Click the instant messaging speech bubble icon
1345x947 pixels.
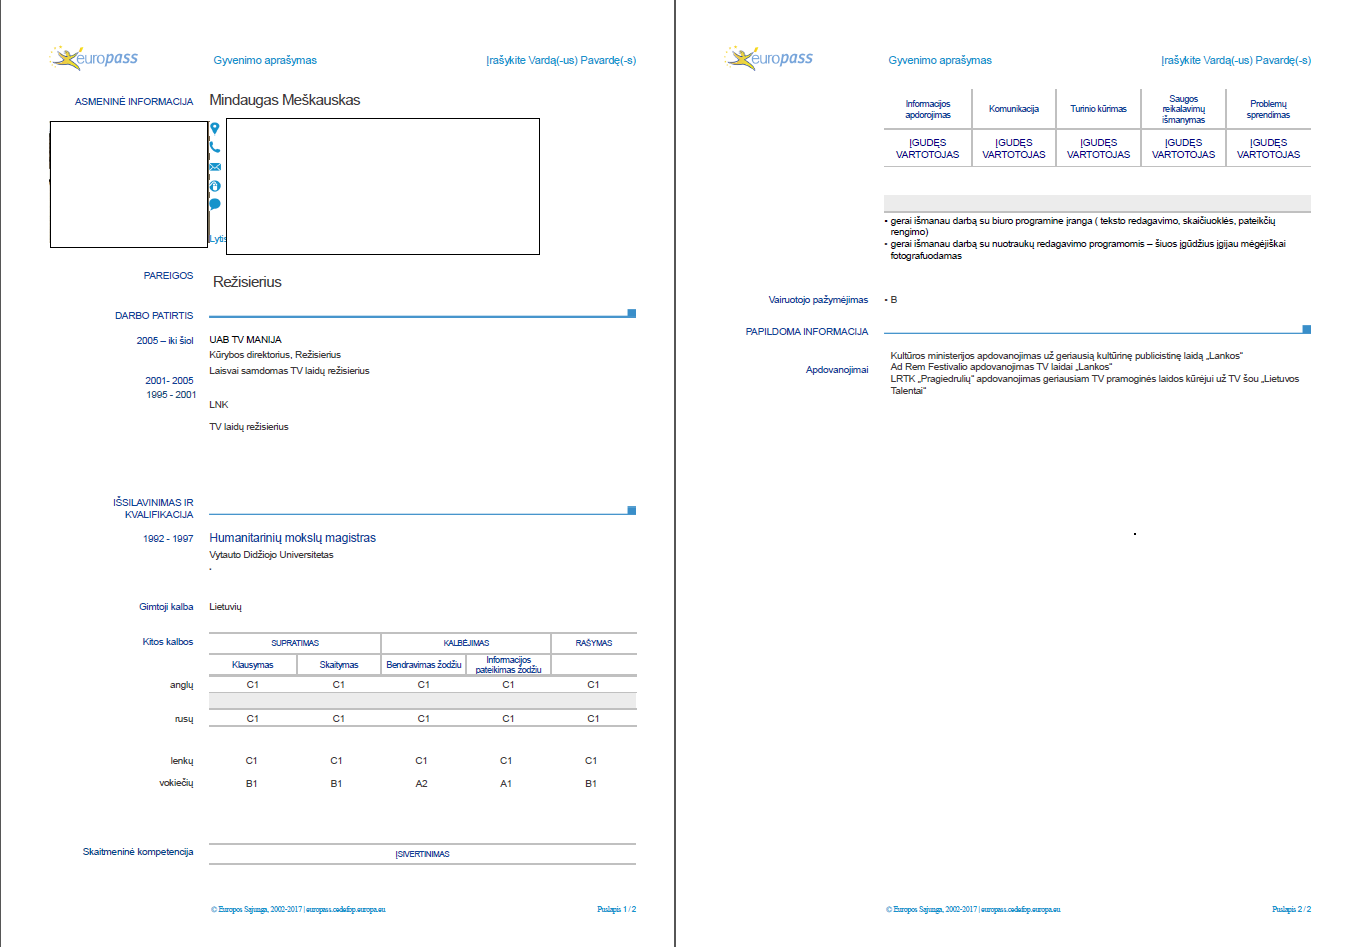tap(214, 204)
